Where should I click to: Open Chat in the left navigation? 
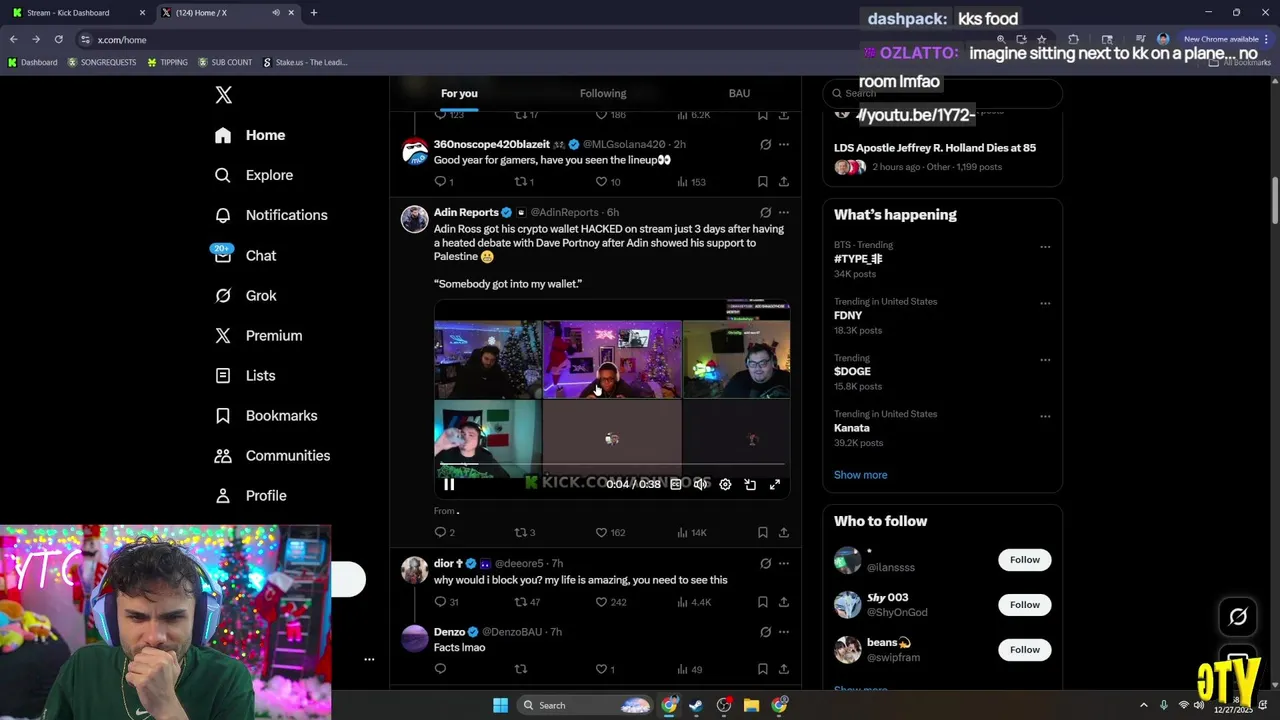(245, 255)
